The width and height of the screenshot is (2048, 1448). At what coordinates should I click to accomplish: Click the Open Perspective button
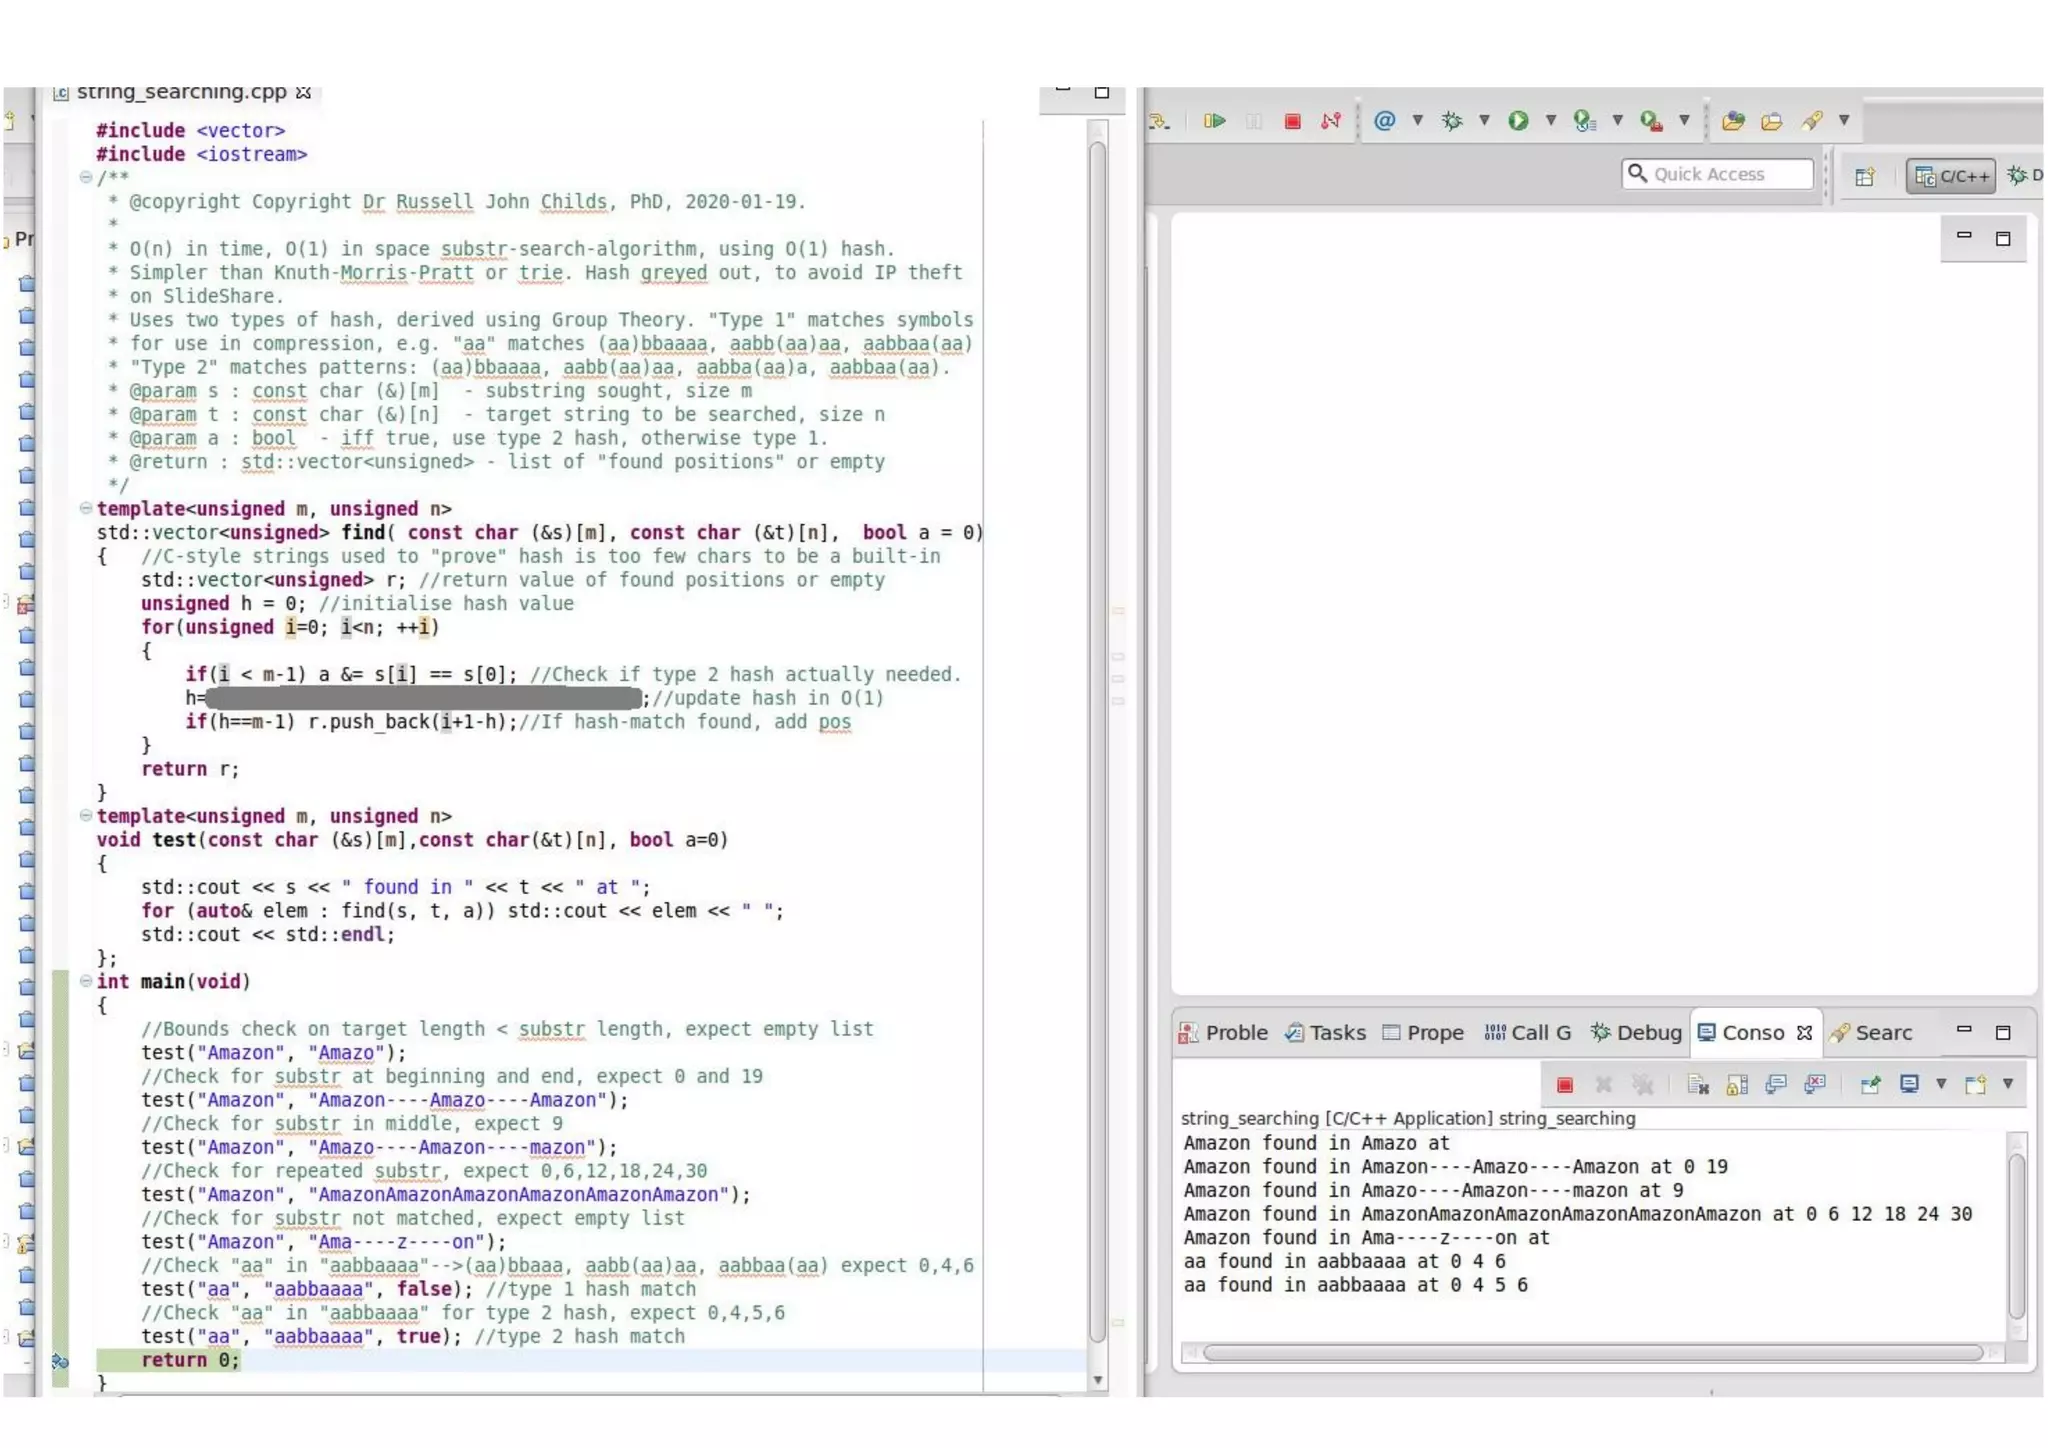click(1864, 177)
